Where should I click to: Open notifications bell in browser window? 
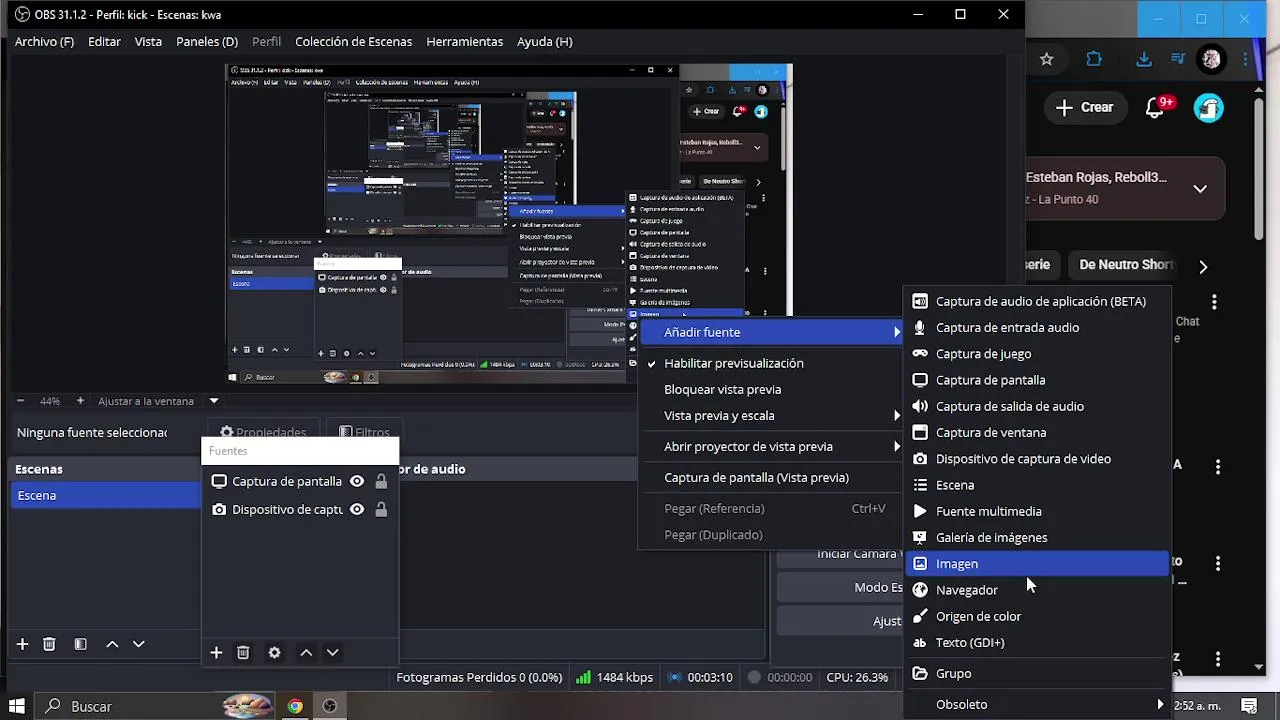pos(1155,107)
